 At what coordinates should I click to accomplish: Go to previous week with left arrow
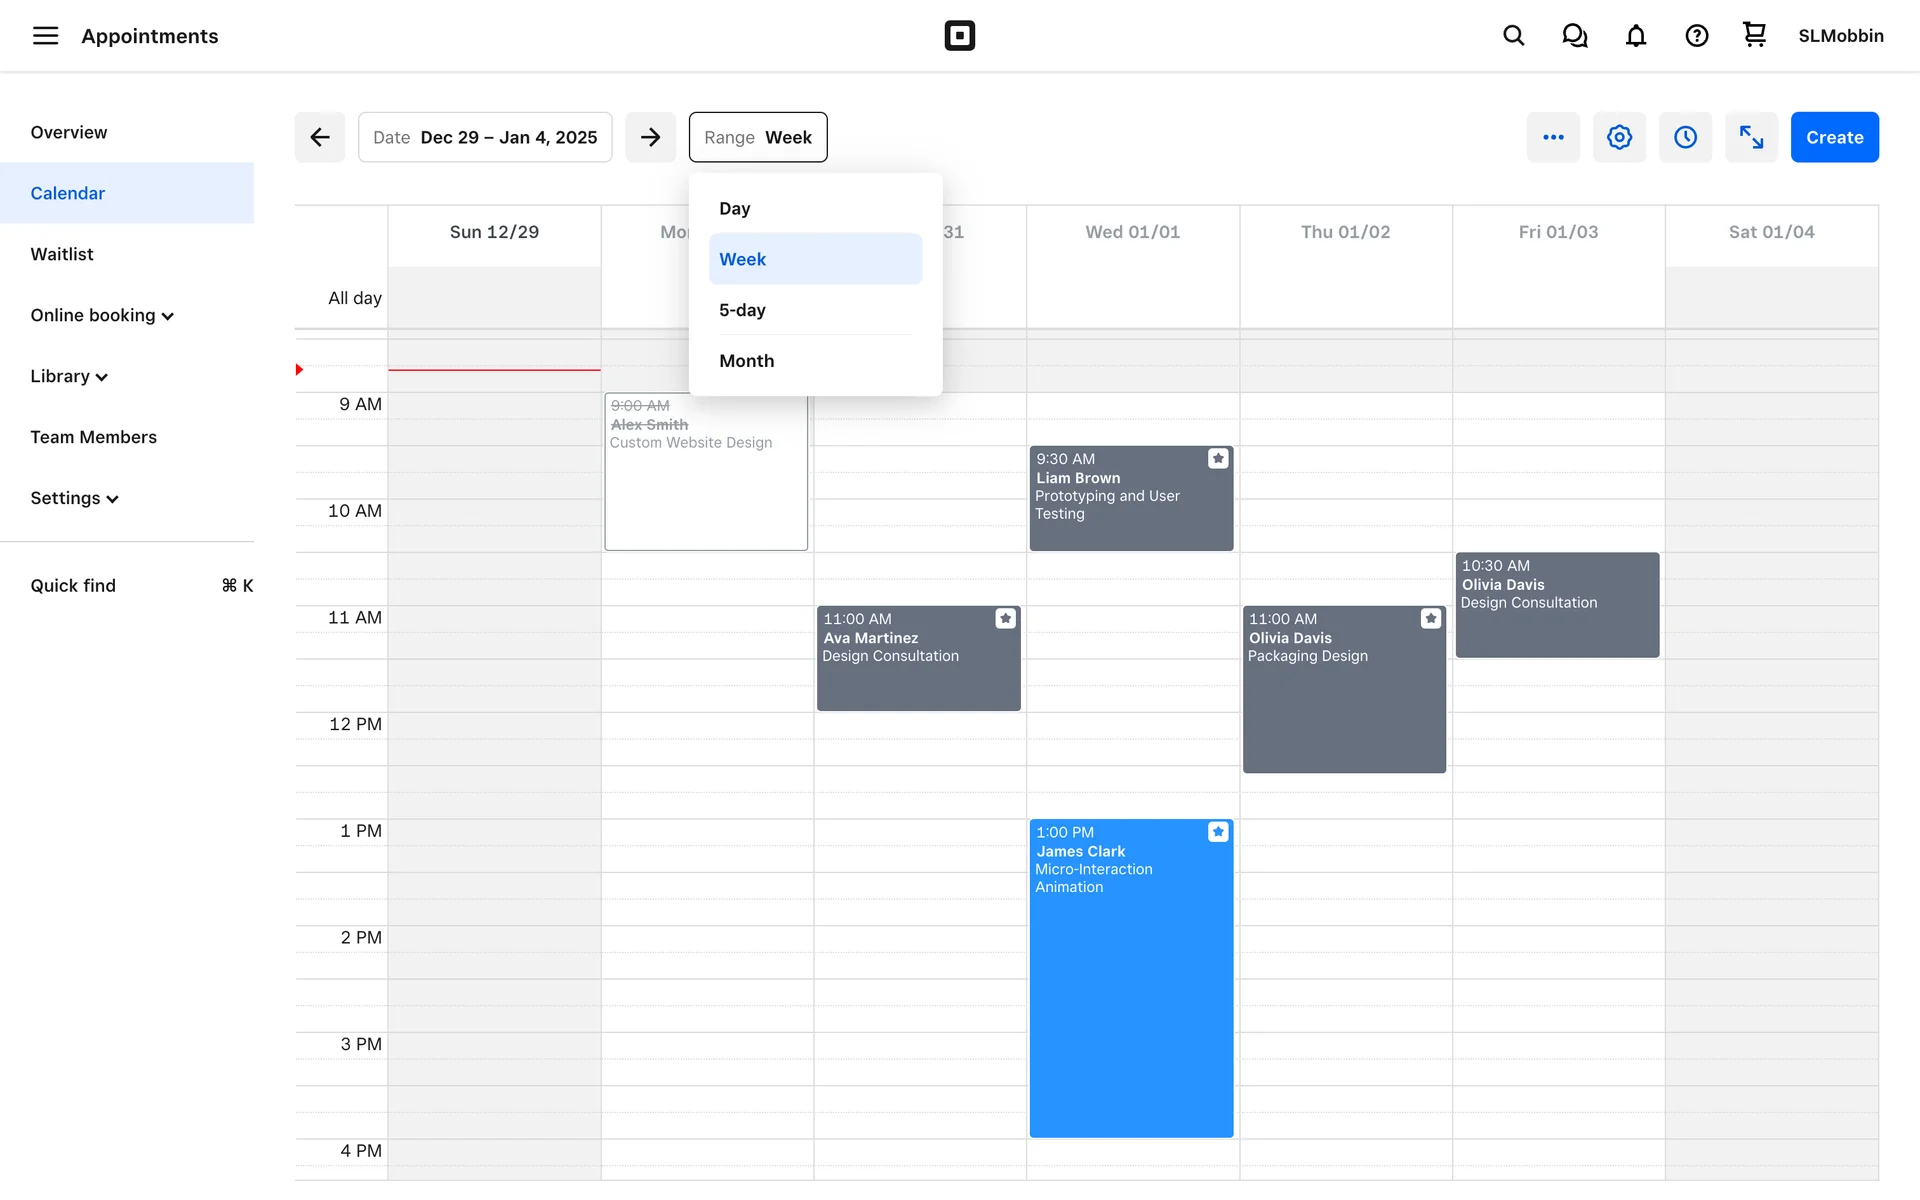(320, 137)
